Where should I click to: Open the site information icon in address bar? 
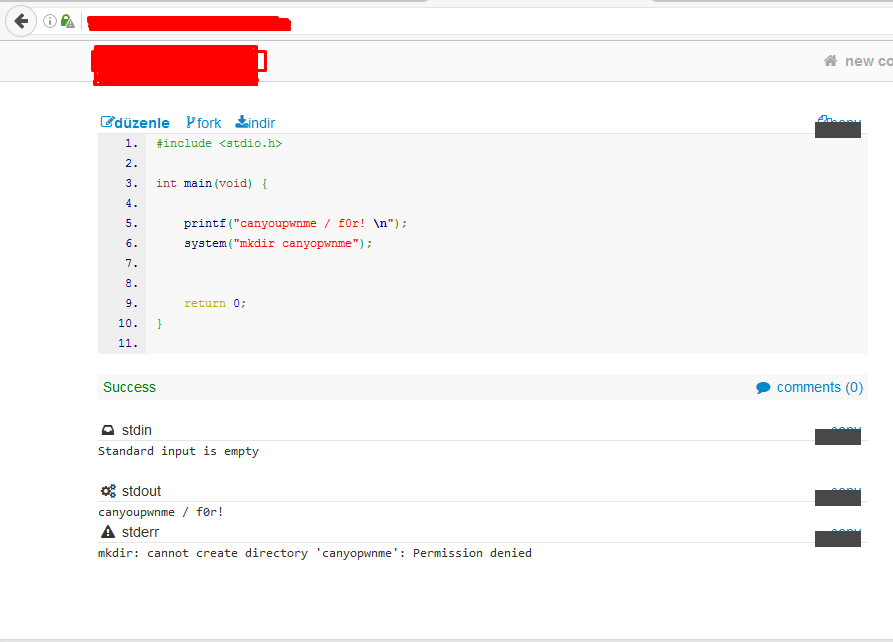pyautogui.click(x=50, y=21)
